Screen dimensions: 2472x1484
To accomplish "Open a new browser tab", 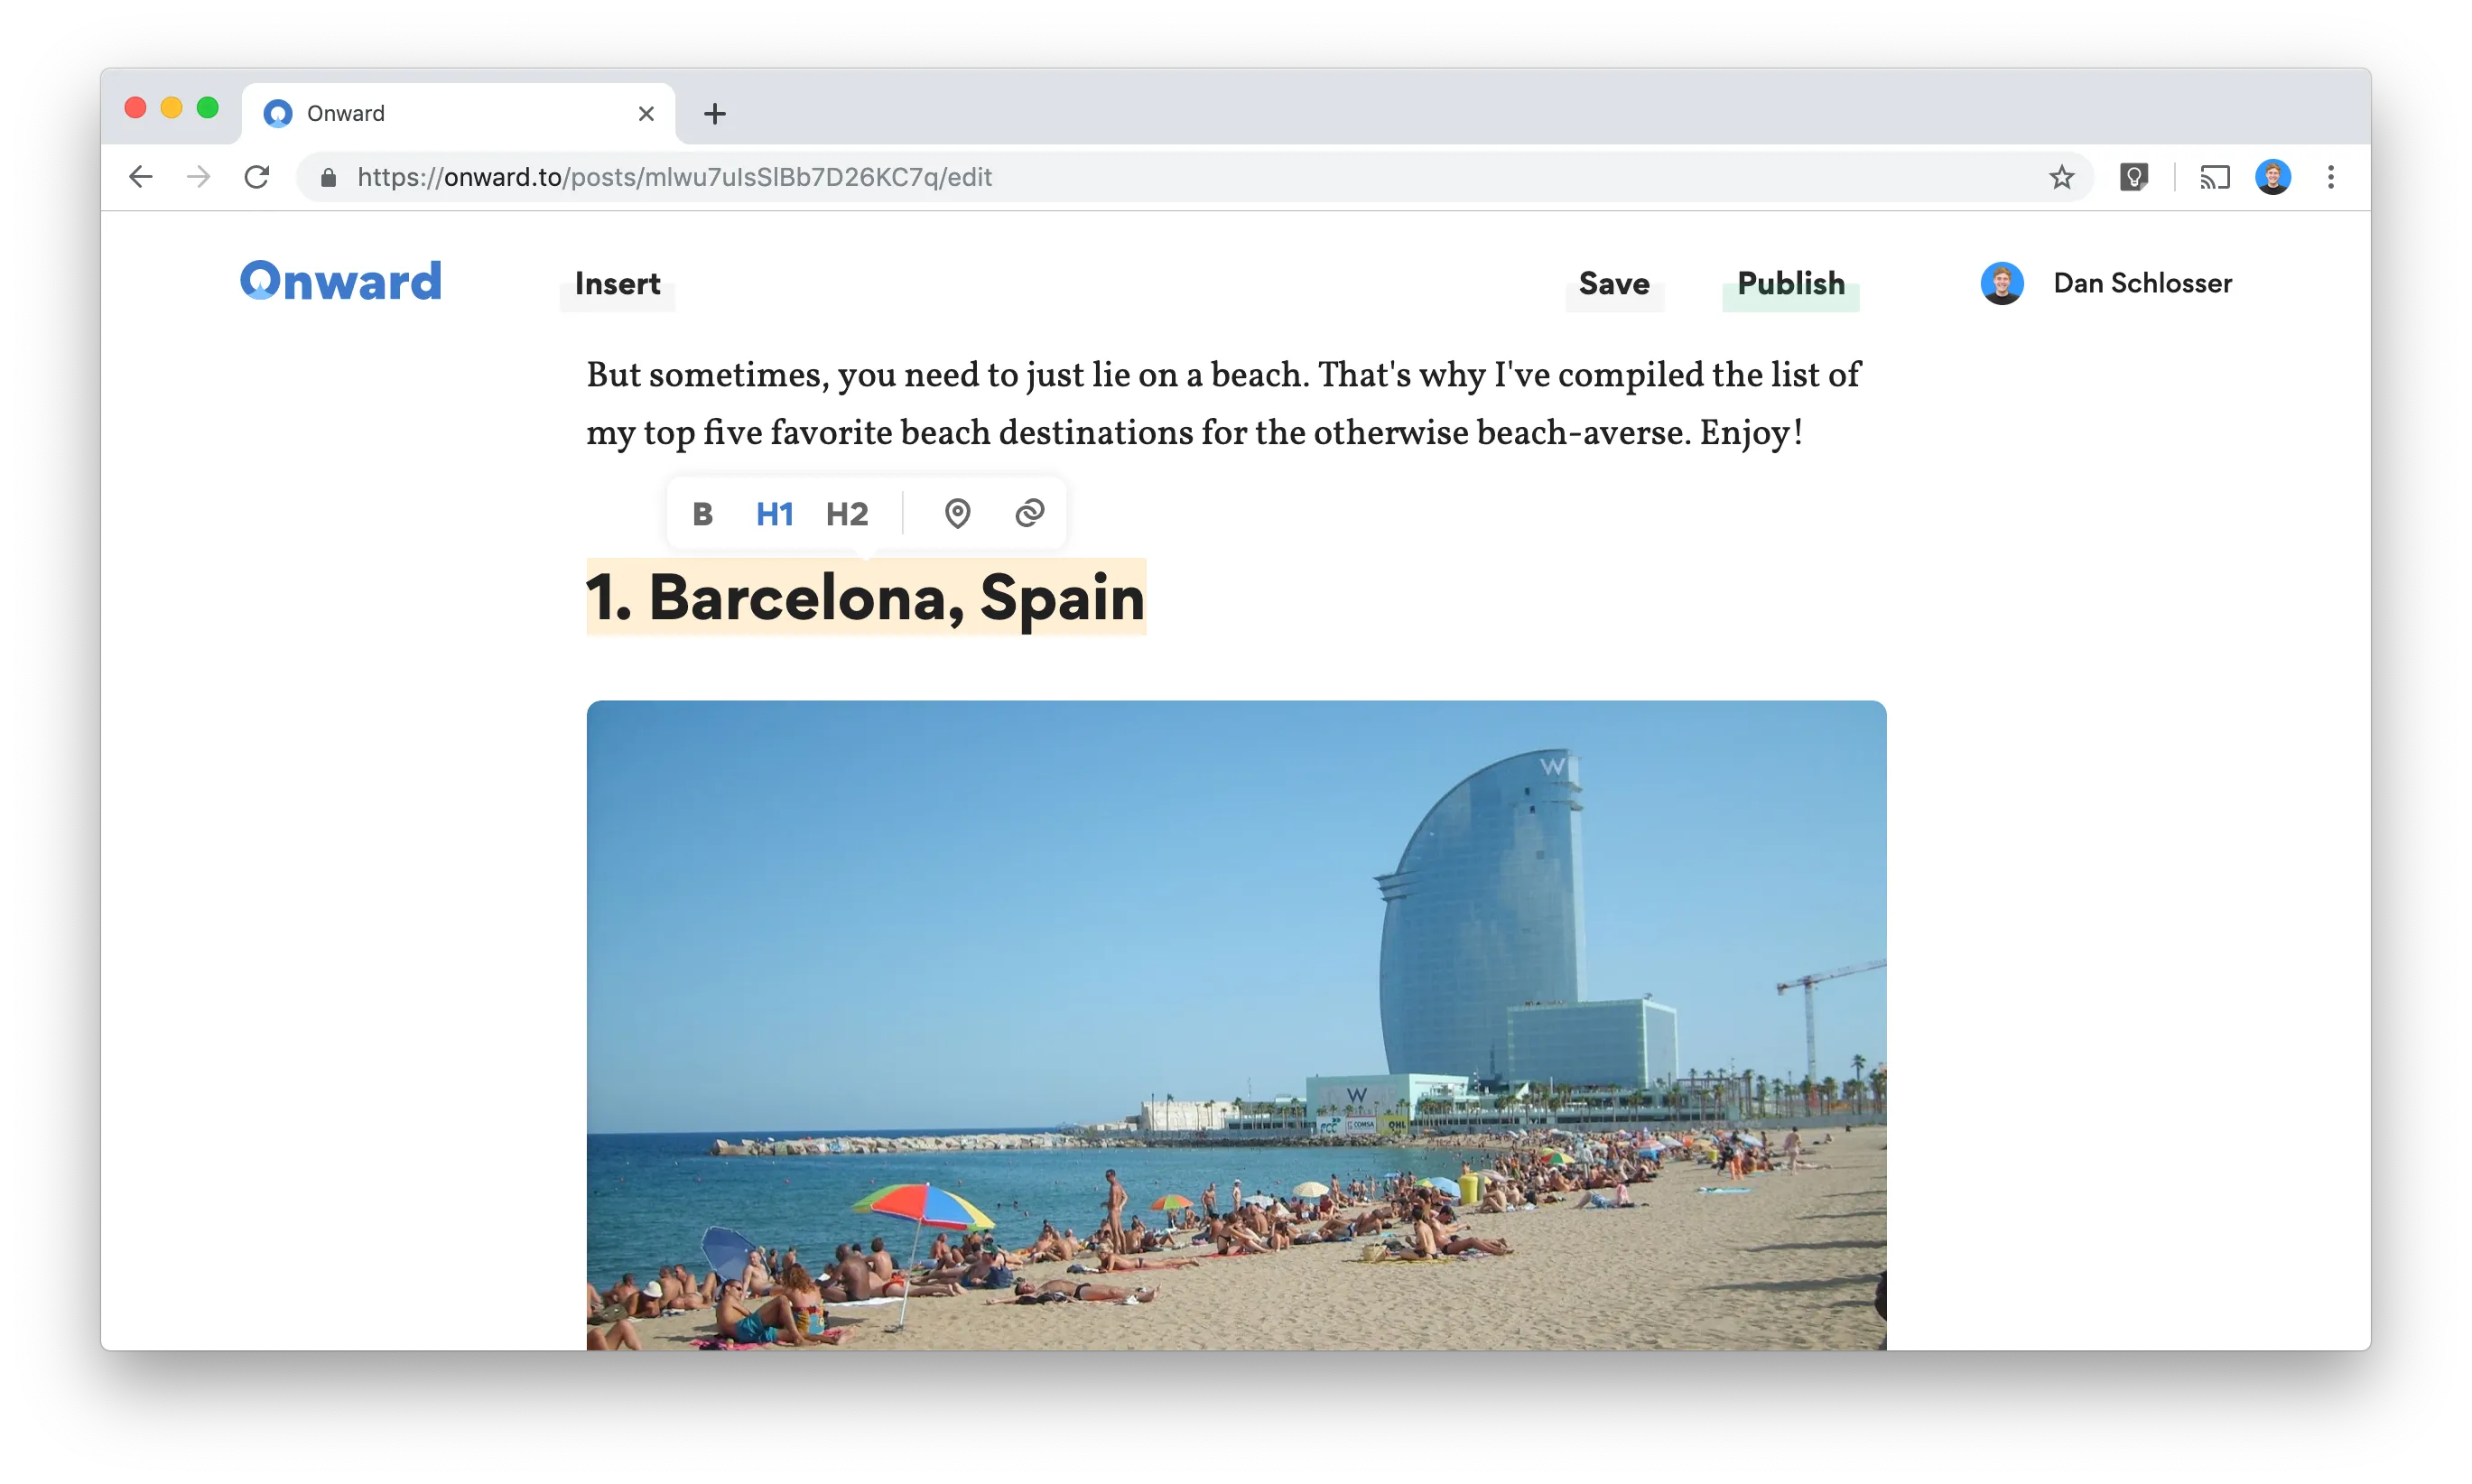I will click(x=714, y=114).
